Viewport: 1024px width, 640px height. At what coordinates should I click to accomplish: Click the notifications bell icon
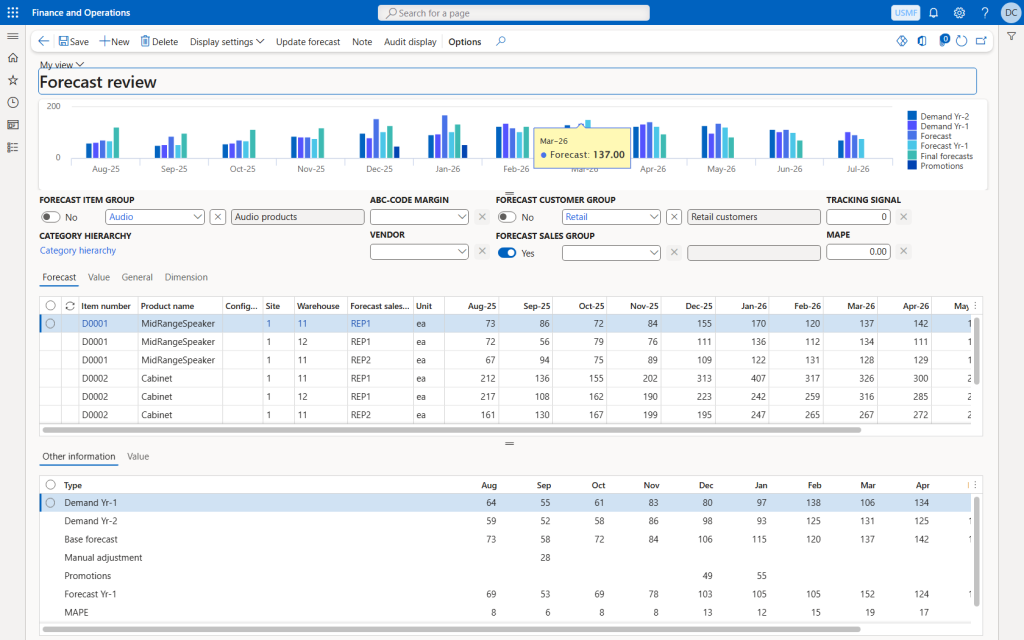tap(933, 12)
